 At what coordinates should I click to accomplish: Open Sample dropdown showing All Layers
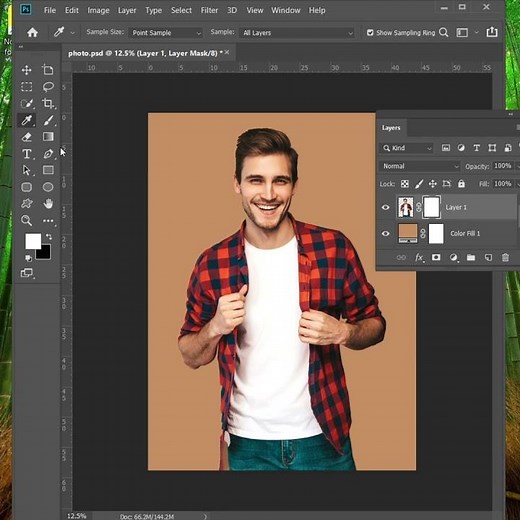(297, 33)
